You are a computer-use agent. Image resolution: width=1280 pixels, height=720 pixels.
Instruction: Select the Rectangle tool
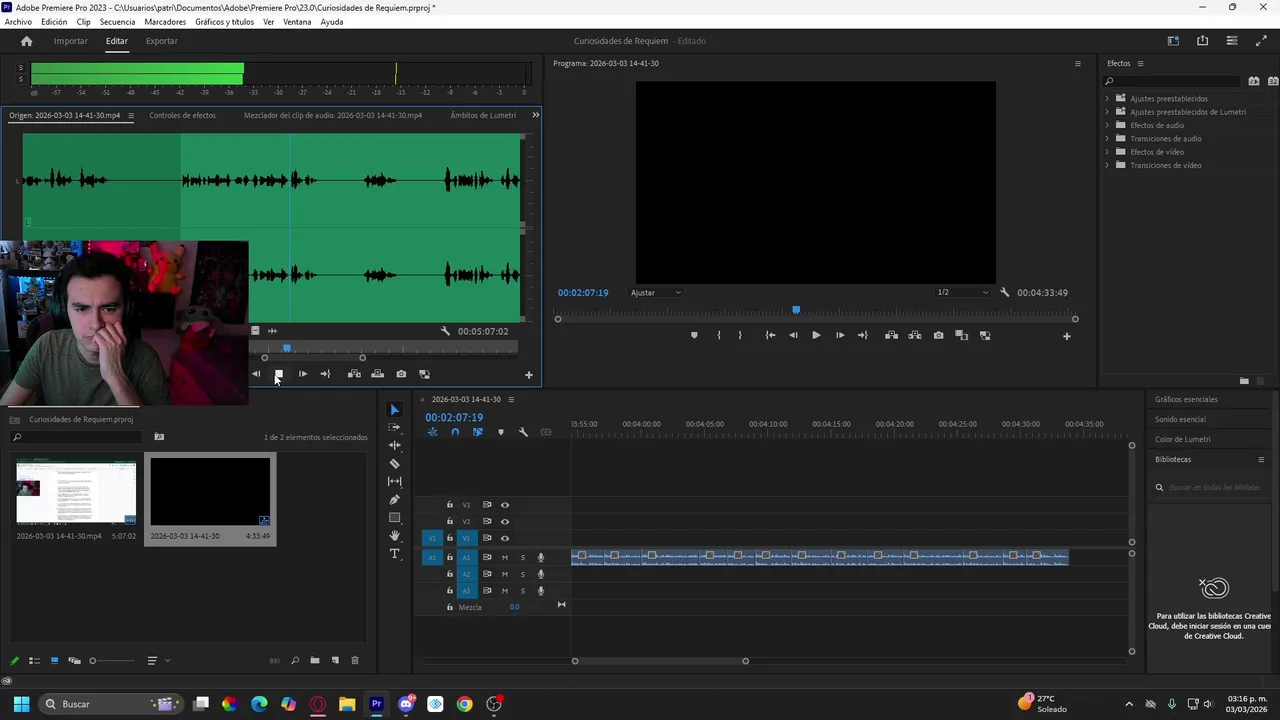point(394,517)
